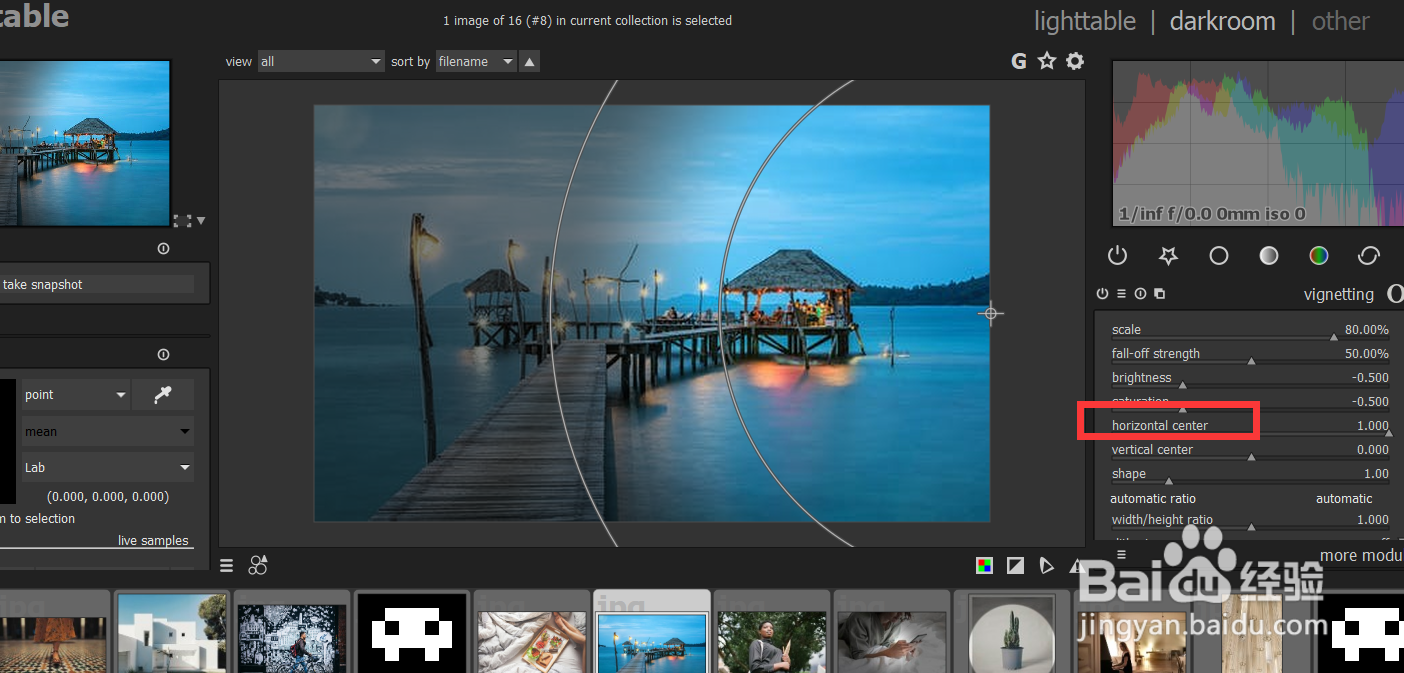Viewport: 1404px width, 673px height.
Task: Show colour modules group icon
Action: point(1319,256)
